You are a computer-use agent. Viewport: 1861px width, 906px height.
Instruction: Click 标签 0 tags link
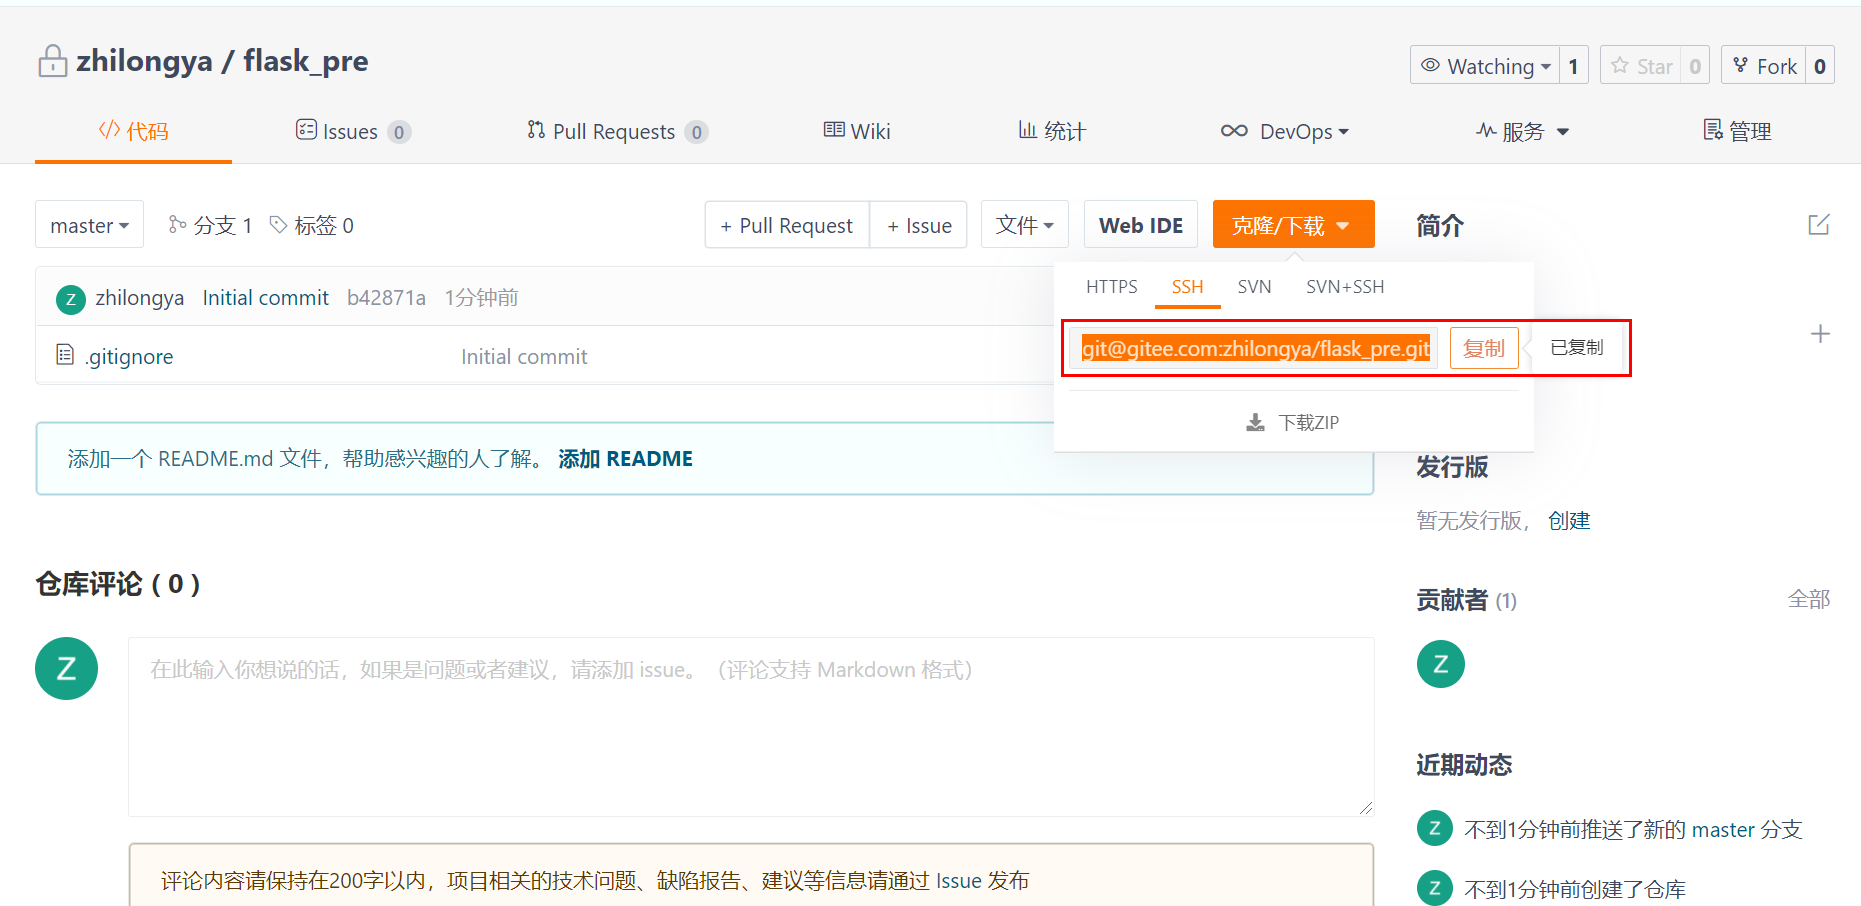(312, 225)
